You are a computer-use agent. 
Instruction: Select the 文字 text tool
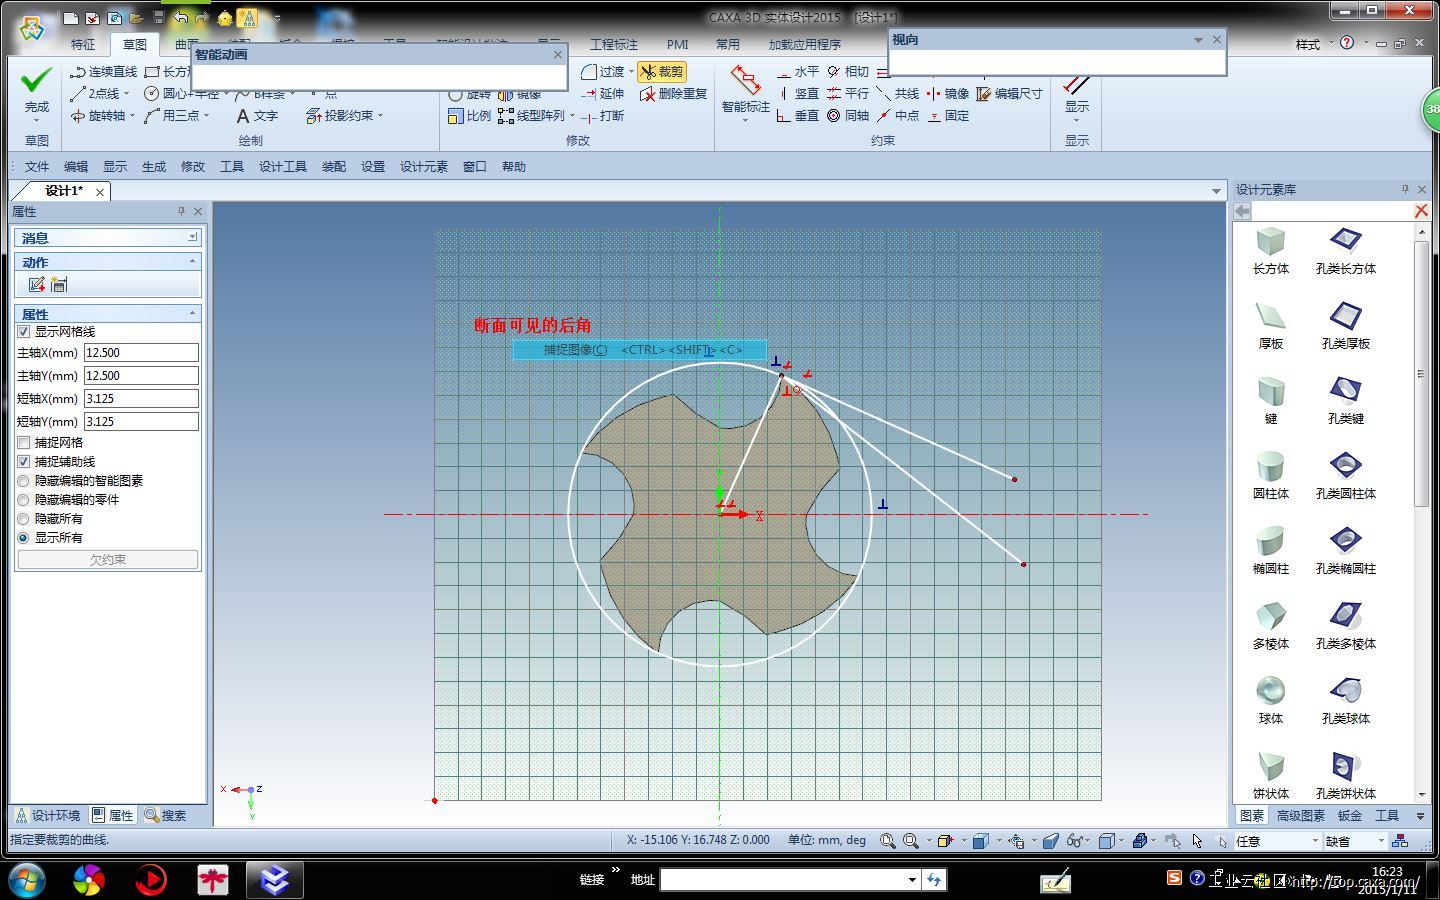point(256,116)
